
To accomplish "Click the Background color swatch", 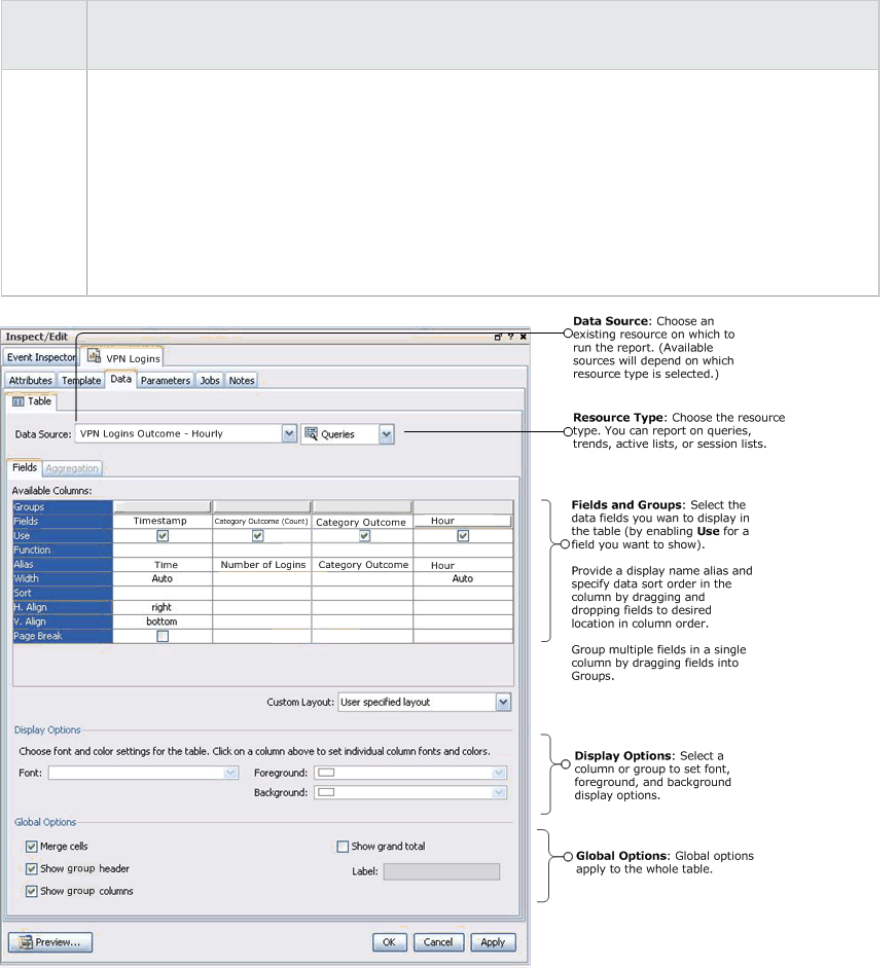I will tap(326, 792).
